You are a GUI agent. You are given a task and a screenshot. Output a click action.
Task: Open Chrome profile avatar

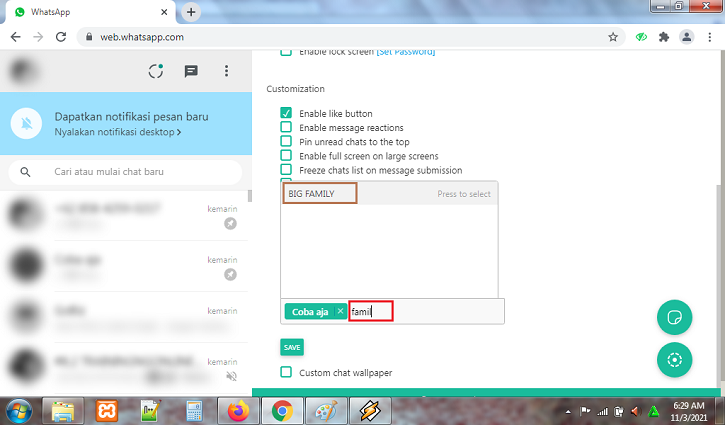[x=687, y=37]
